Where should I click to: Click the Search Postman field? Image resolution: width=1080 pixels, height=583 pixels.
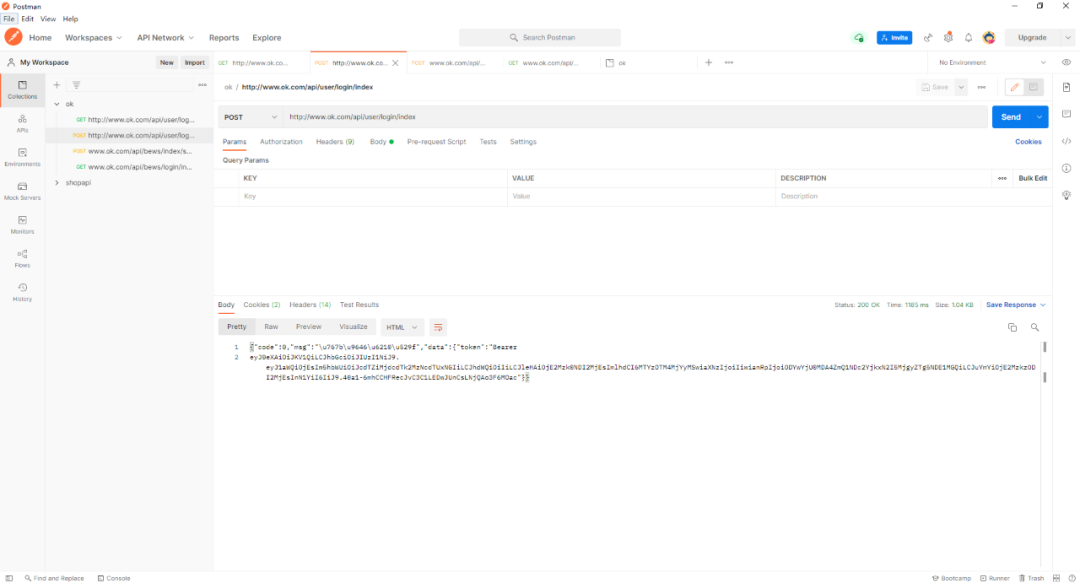click(540, 38)
